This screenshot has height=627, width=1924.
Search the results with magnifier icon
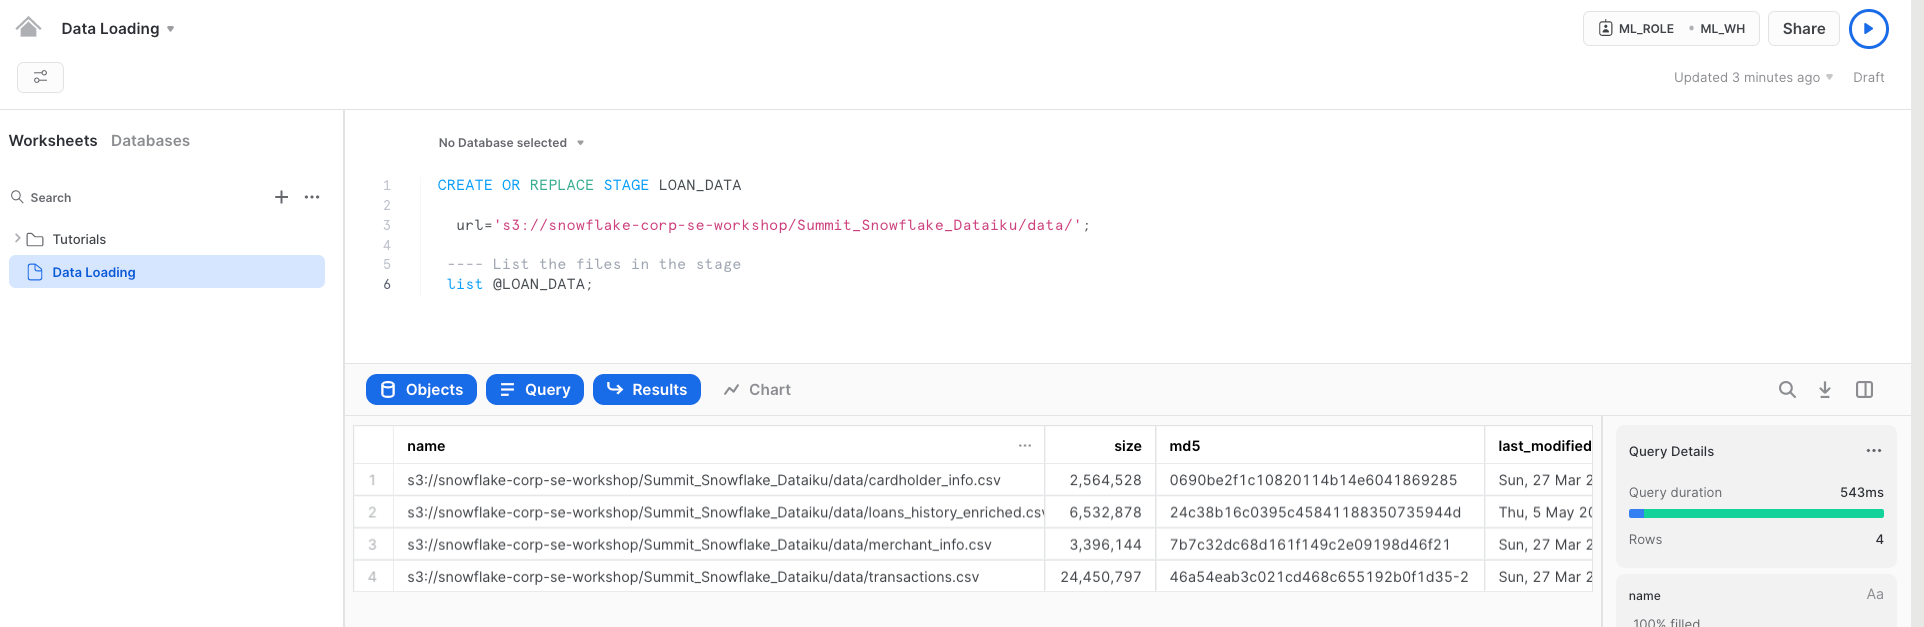pos(1787,390)
